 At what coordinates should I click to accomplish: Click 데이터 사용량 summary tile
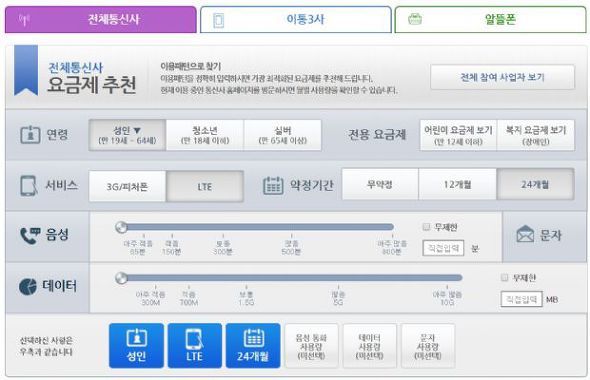(x=370, y=346)
